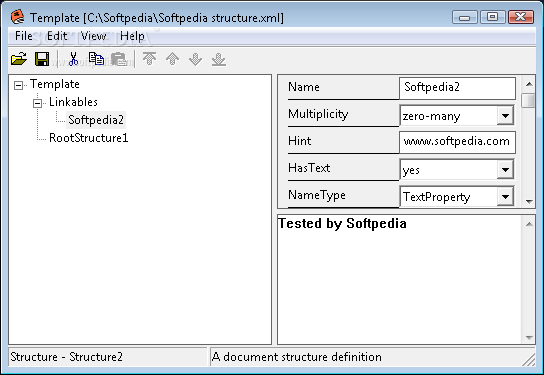Screen dimensions: 544x375
Task: Click the Move up arrow icon
Action: 172,59
